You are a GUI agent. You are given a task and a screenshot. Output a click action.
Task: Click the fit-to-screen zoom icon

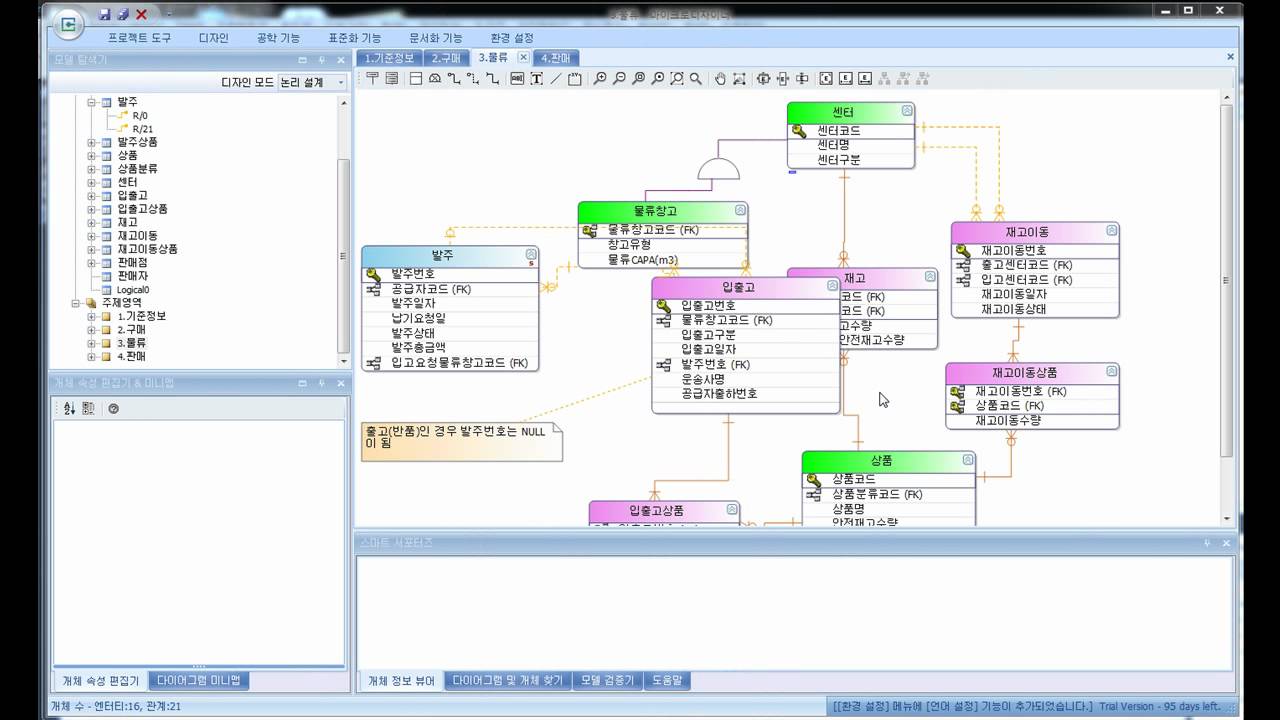pos(677,78)
